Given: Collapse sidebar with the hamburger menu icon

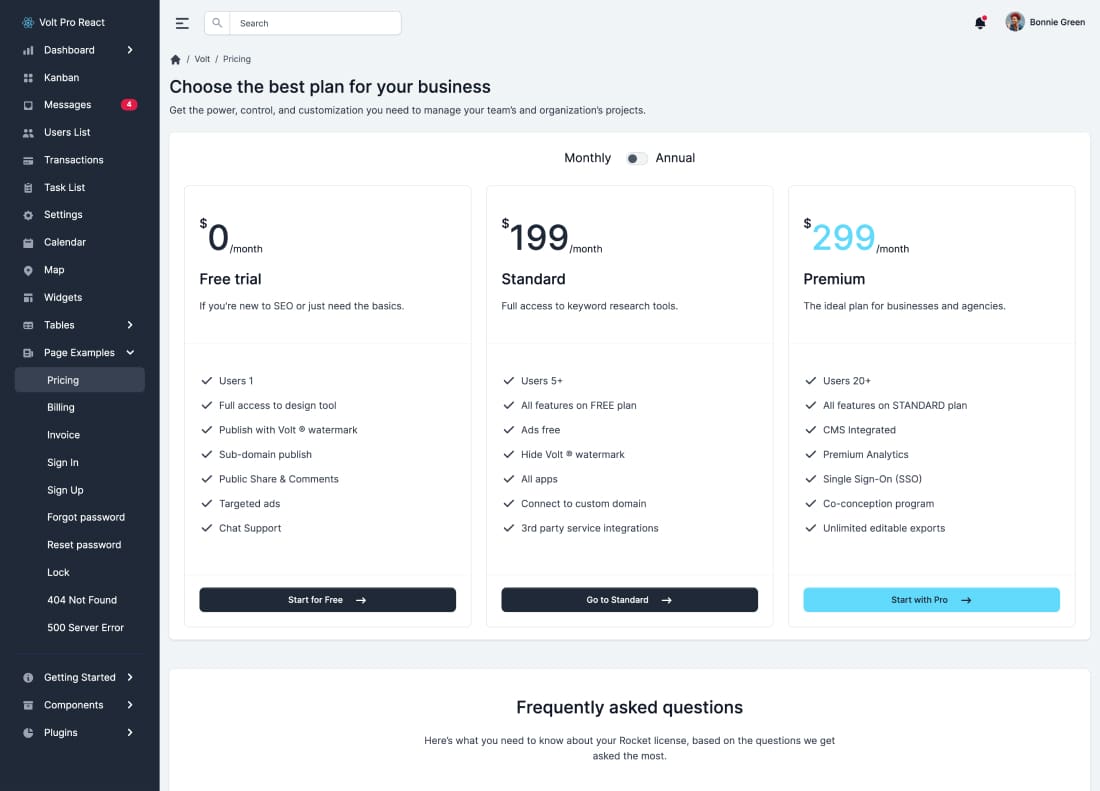Looking at the screenshot, I should [182, 23].
